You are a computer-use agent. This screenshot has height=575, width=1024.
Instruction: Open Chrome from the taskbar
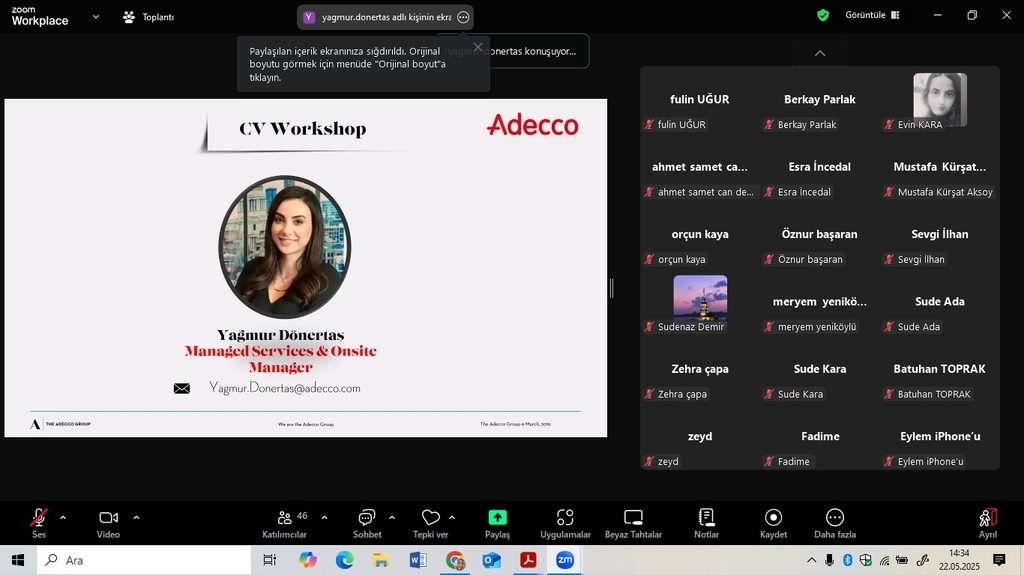pyautogui.click(x=455, y=560)
